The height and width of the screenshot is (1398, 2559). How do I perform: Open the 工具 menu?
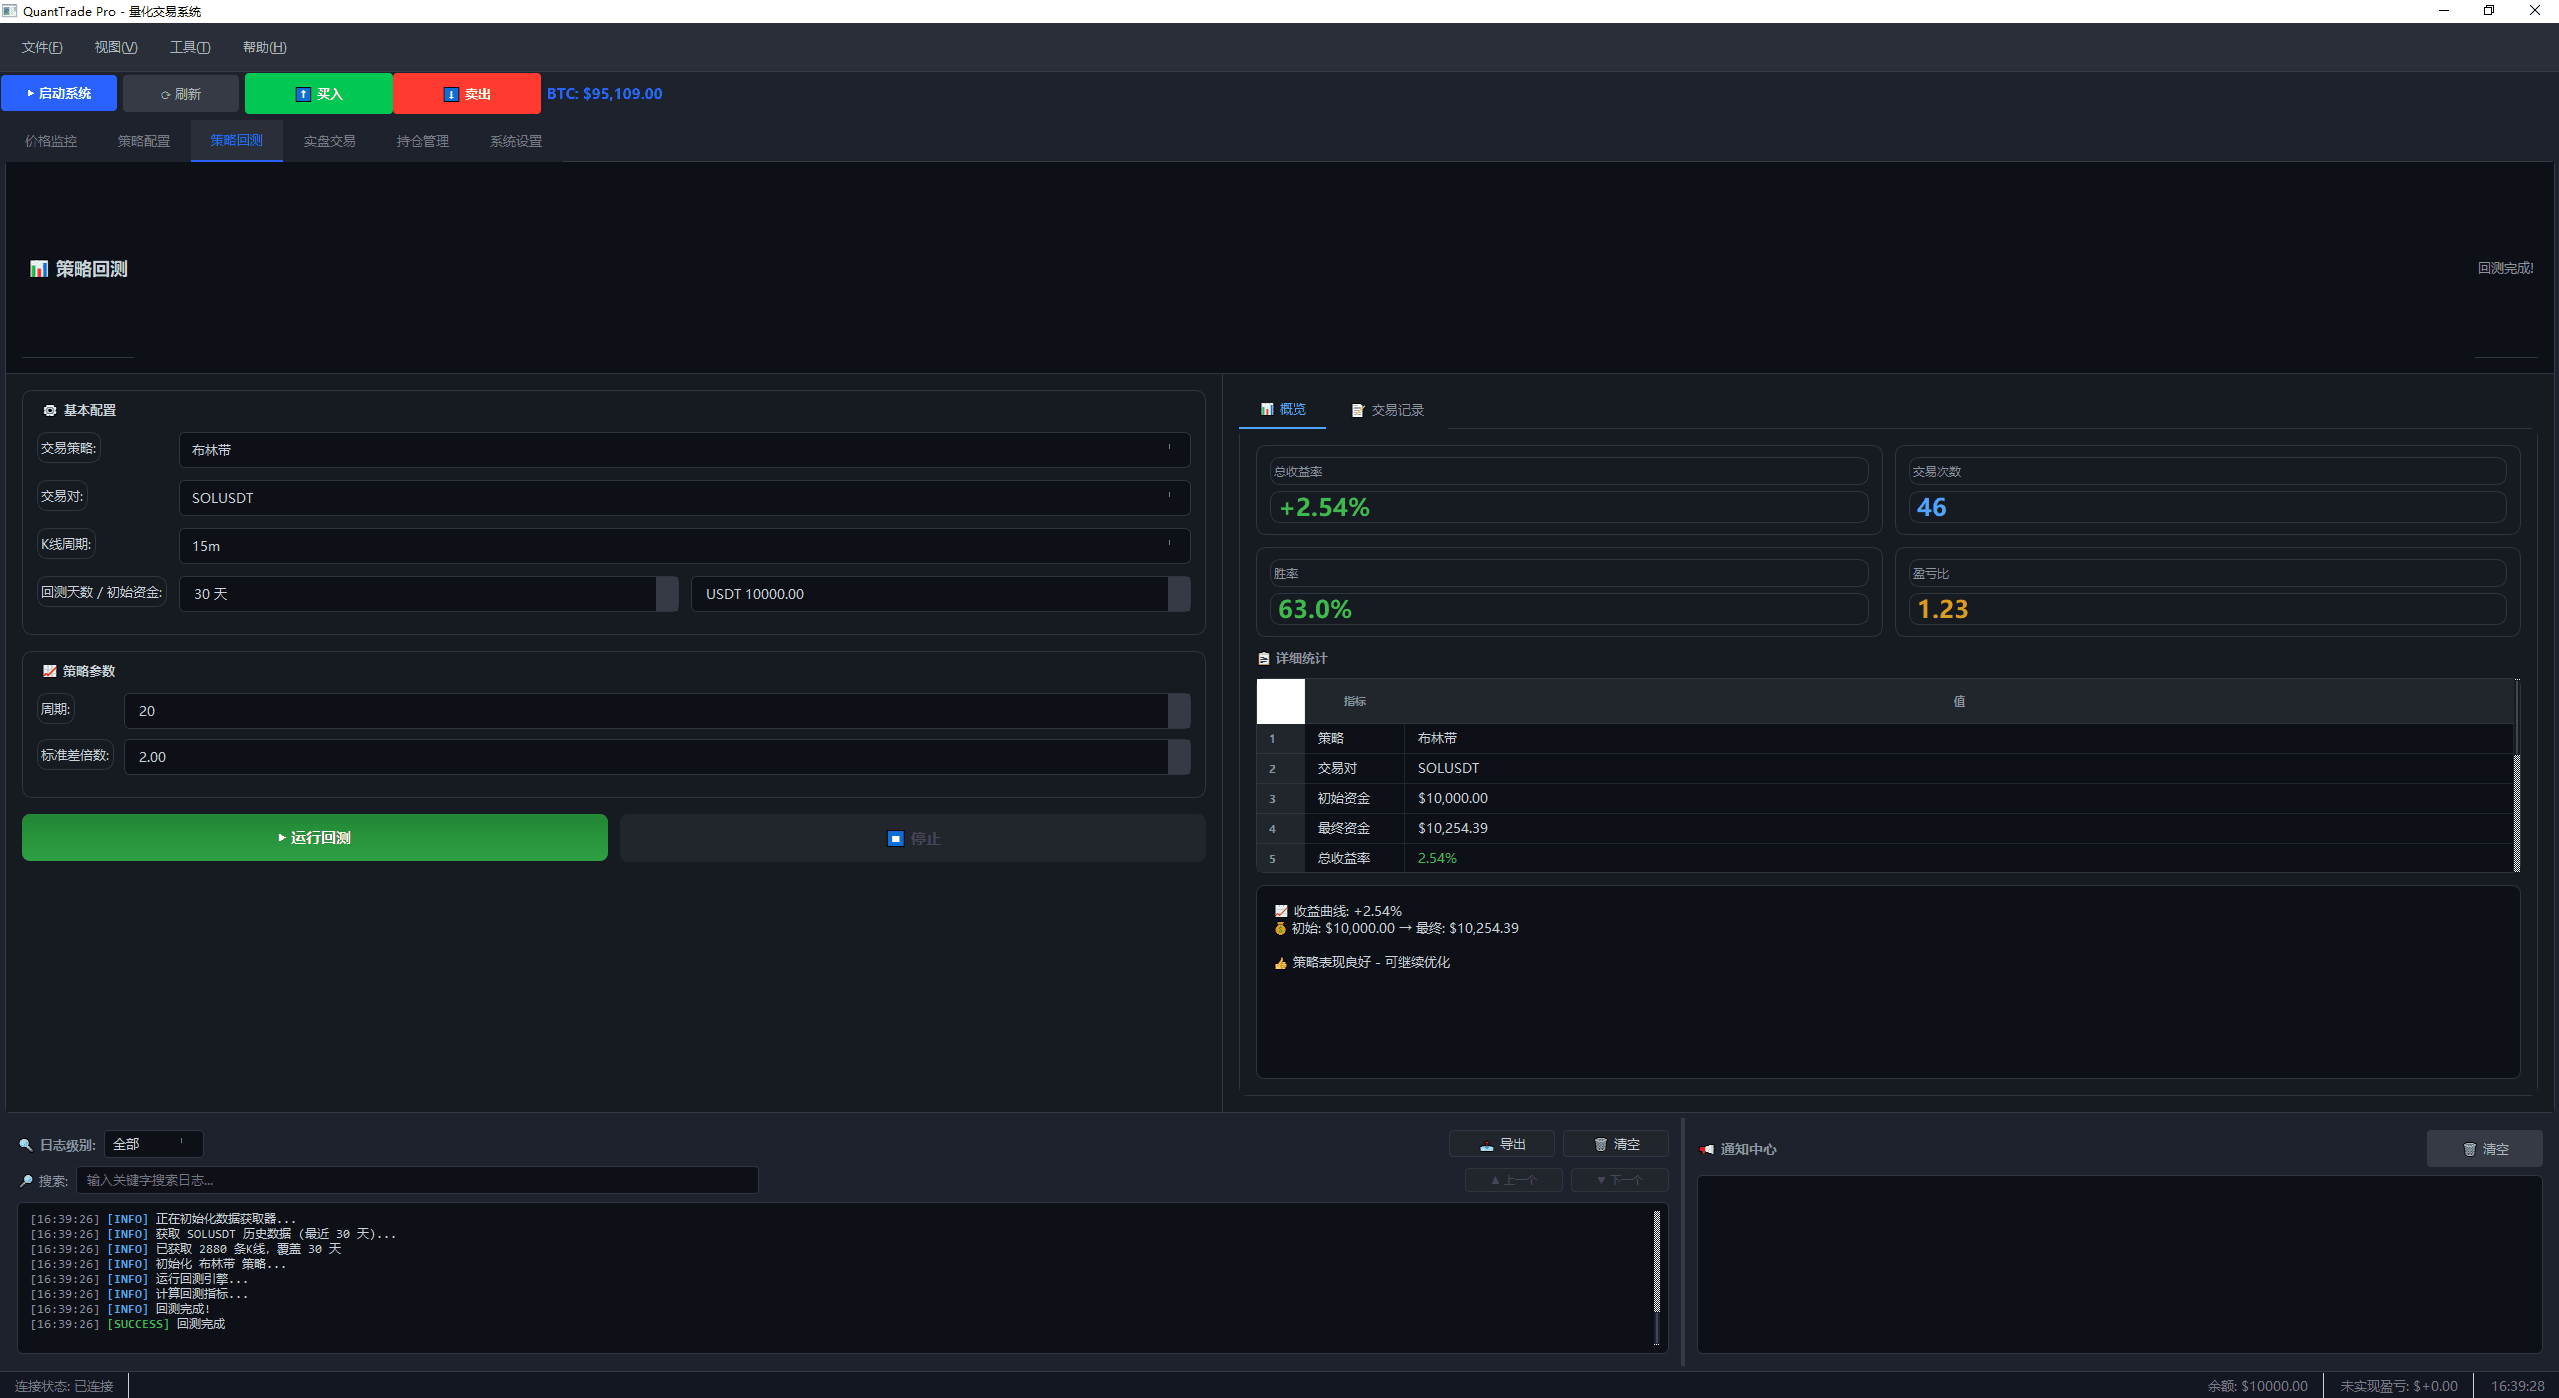coord(189,47)
